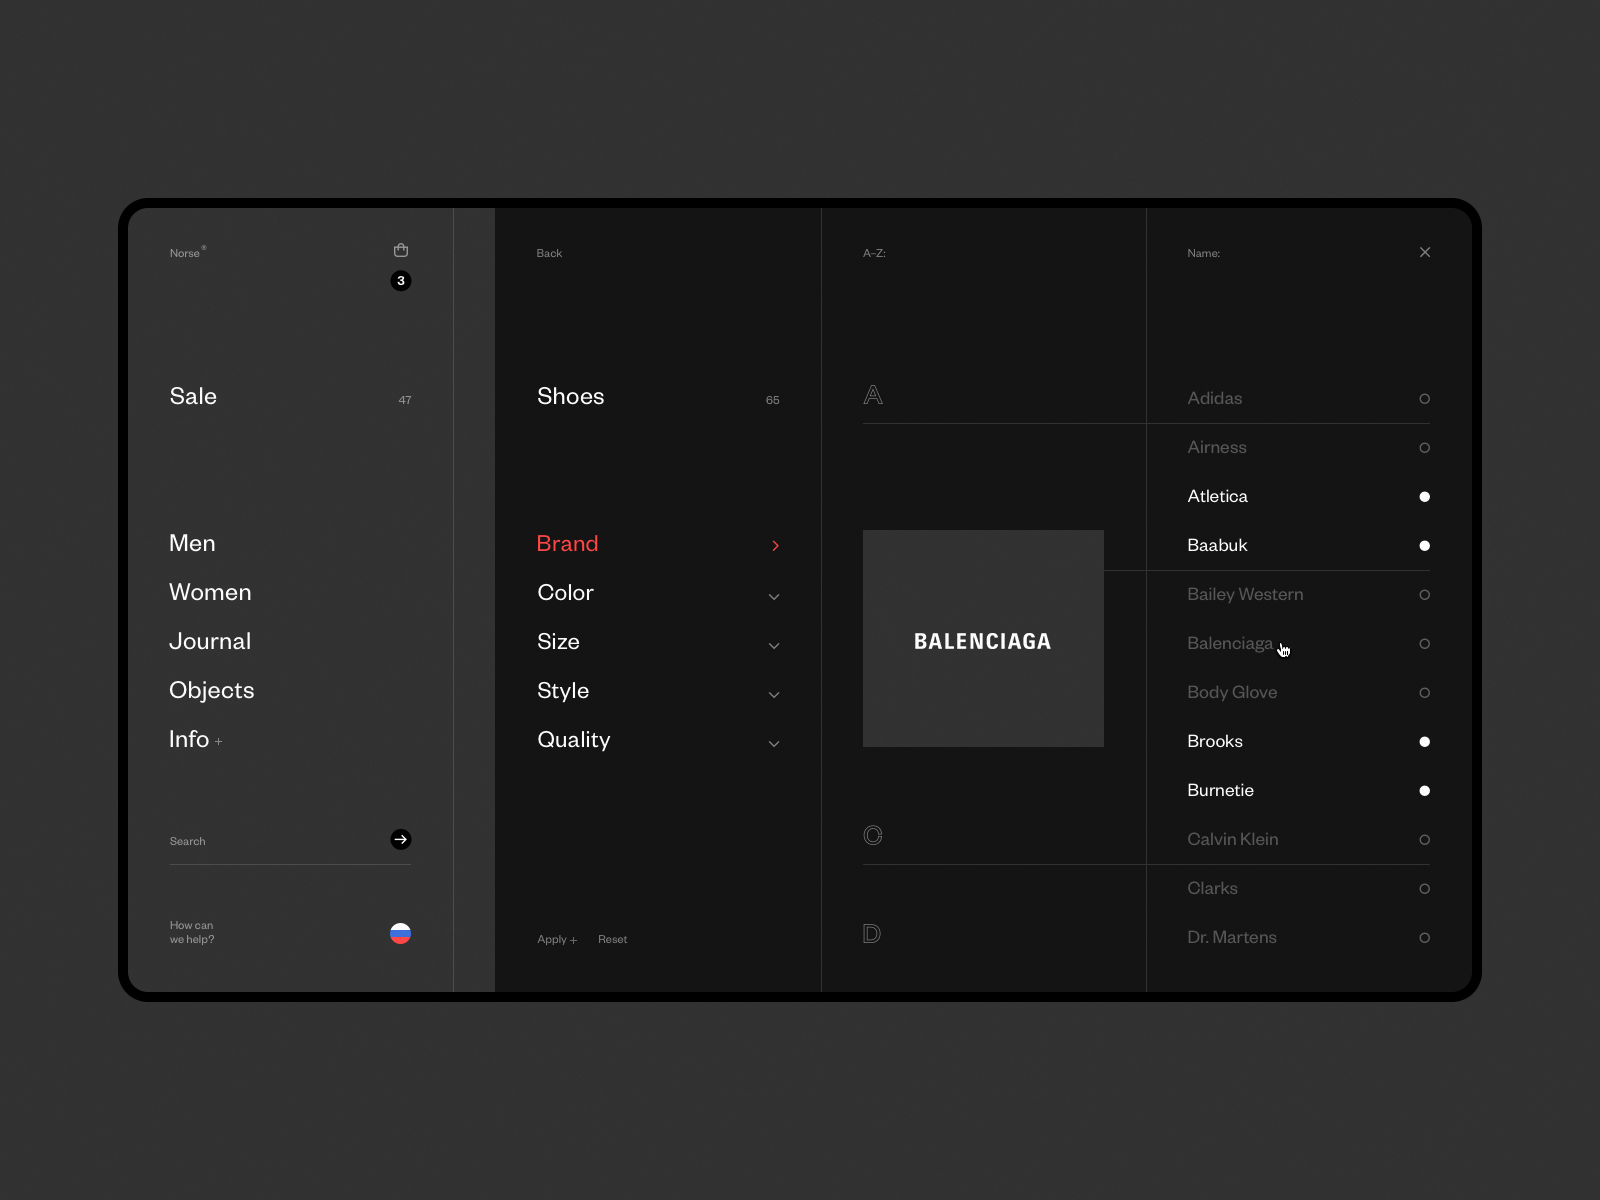Close the brand filter panel
This screenshot has height=1200, width=1600.
pos(1425,252)
